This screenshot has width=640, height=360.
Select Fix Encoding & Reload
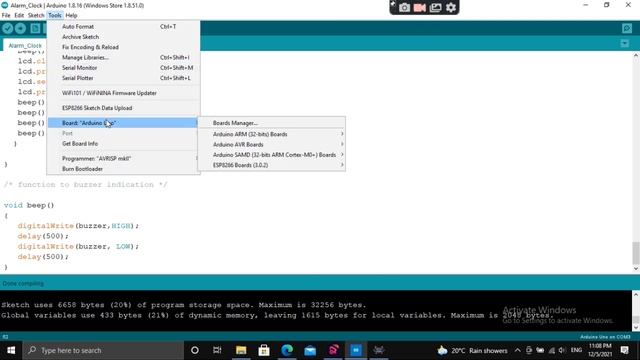(x=123, y=47)
